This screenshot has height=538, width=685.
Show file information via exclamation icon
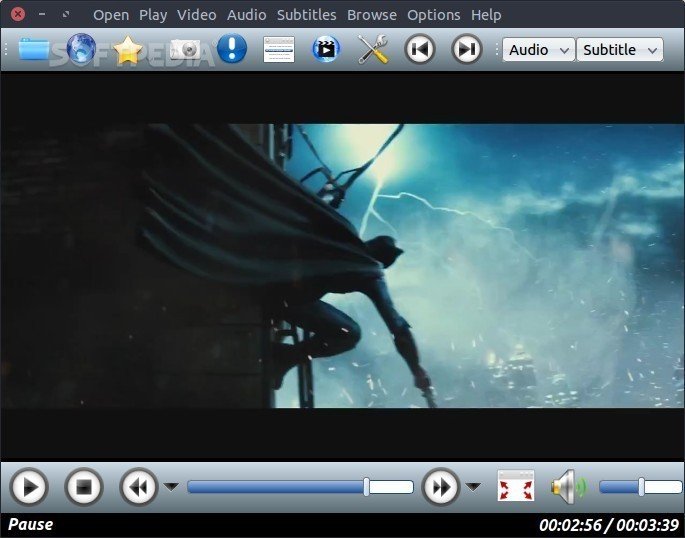point(231,49)
